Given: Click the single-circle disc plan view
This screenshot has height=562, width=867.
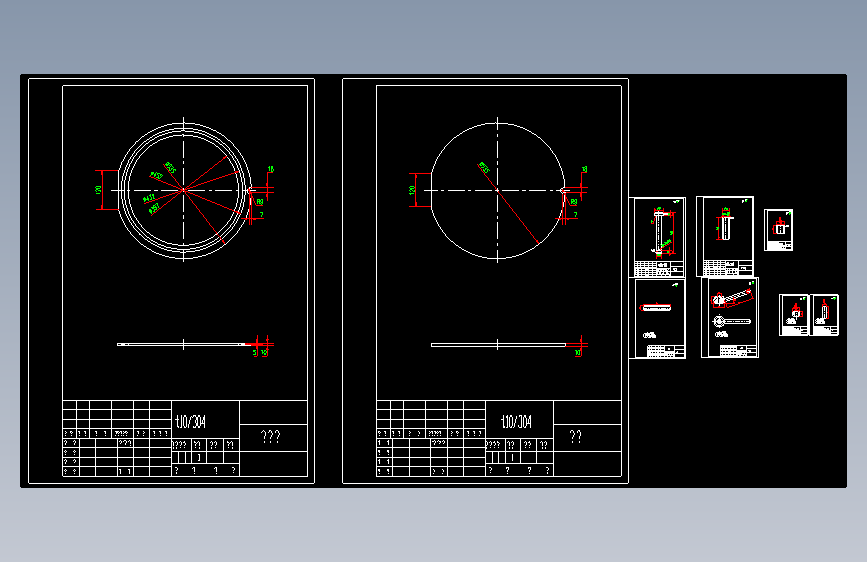Looking at the screenshot, I should (498, 190).
